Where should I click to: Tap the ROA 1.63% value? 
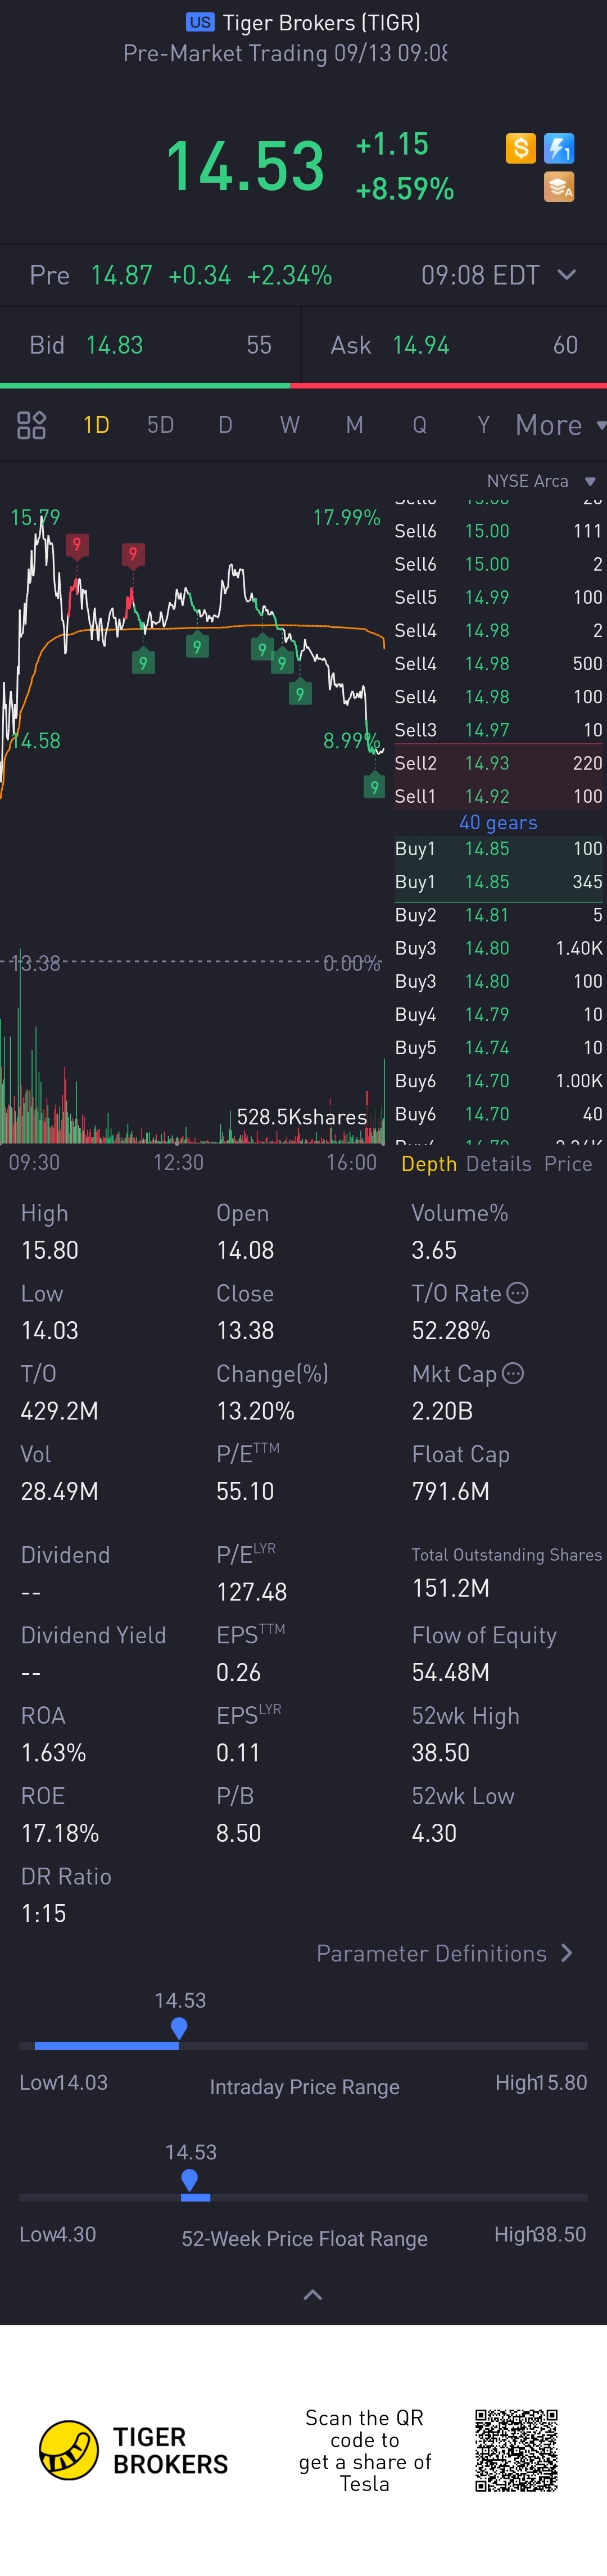pyautogui.click(x=54, y=1752)
